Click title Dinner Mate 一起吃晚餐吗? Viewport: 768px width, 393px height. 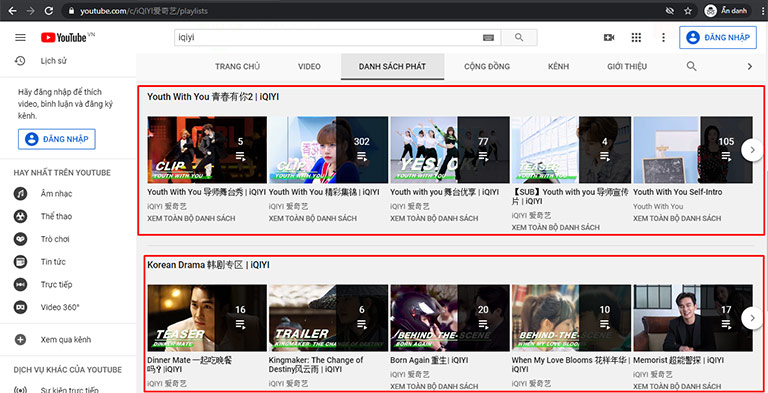190,365
